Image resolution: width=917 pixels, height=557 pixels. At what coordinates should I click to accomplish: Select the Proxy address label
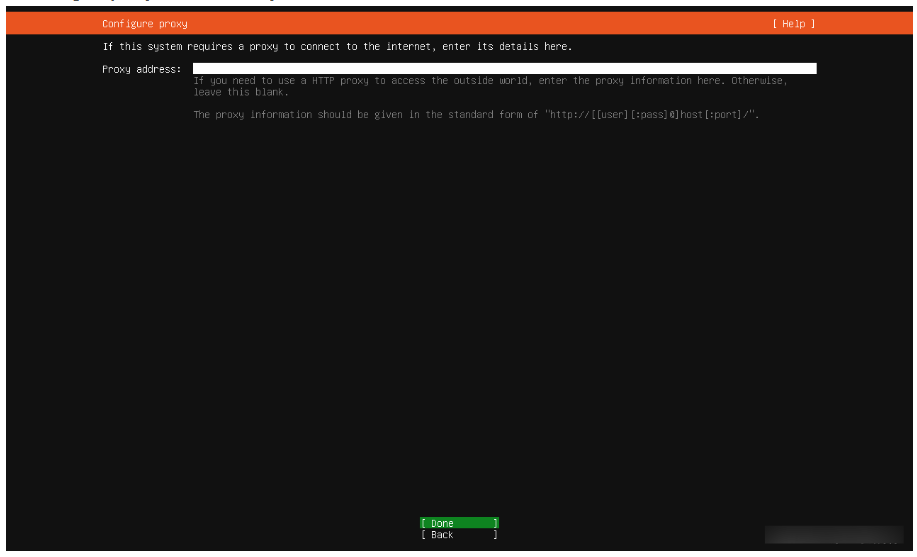[141, 69]
